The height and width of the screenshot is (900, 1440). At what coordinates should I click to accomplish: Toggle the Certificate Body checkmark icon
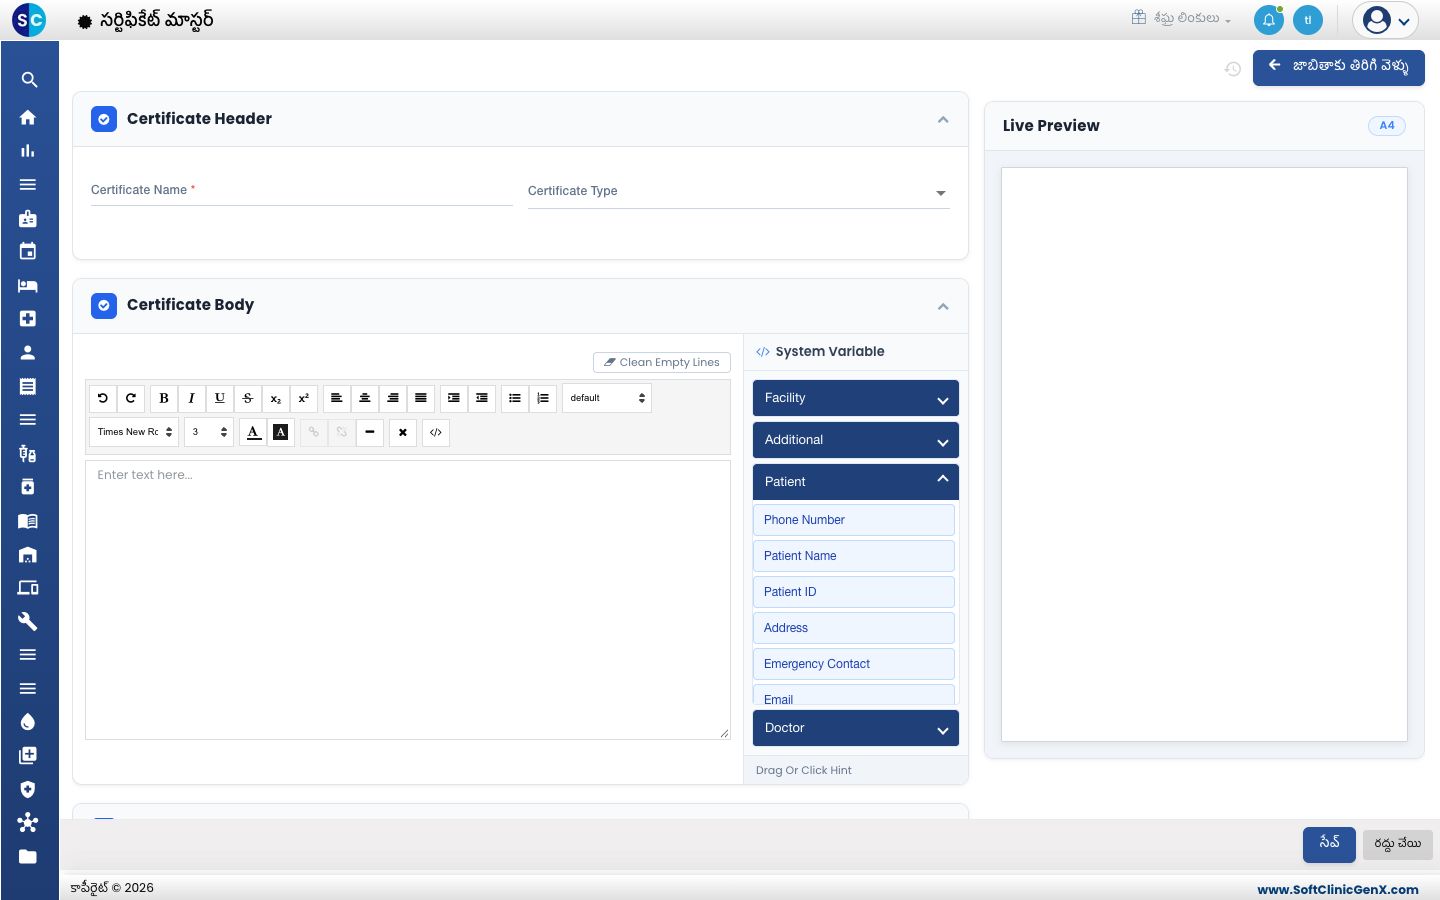(104, 305)
